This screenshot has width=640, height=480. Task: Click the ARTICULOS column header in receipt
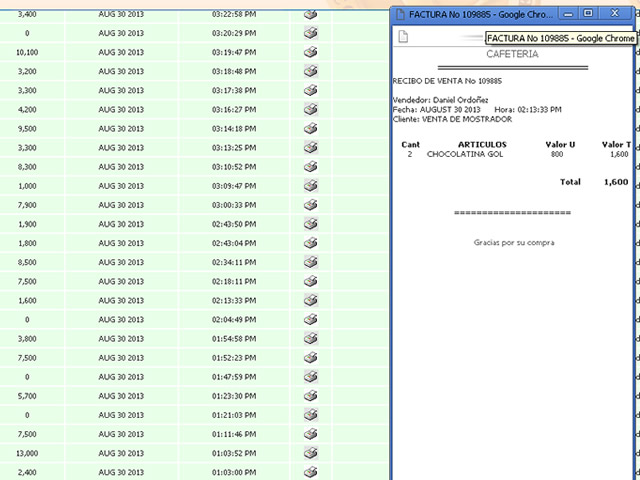tap(482, 144)
